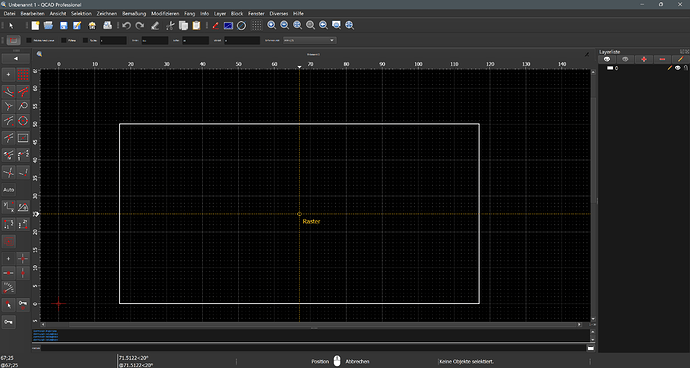Add a new layer with the red plus button

[x=644, y=59]
